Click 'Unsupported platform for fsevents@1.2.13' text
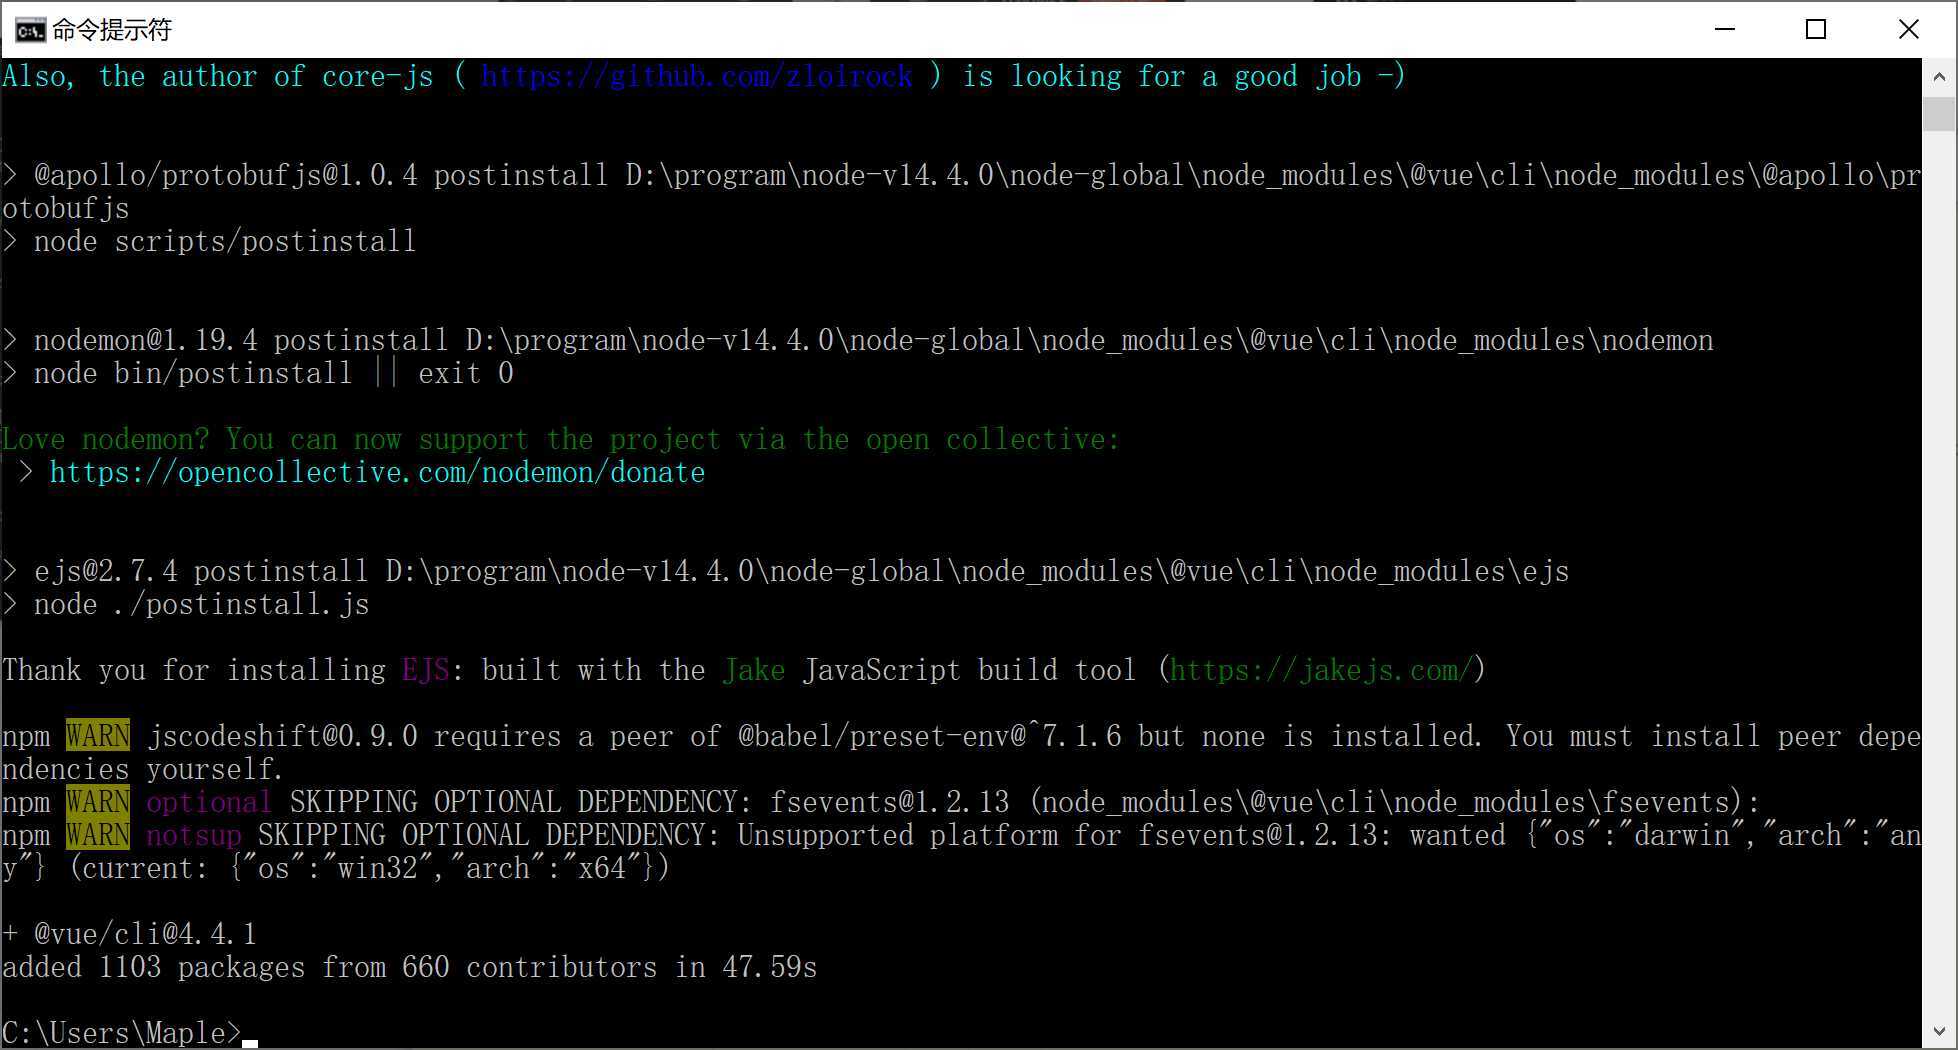The height and width of the screenshot is (1050, 1958). point(1057,835)
